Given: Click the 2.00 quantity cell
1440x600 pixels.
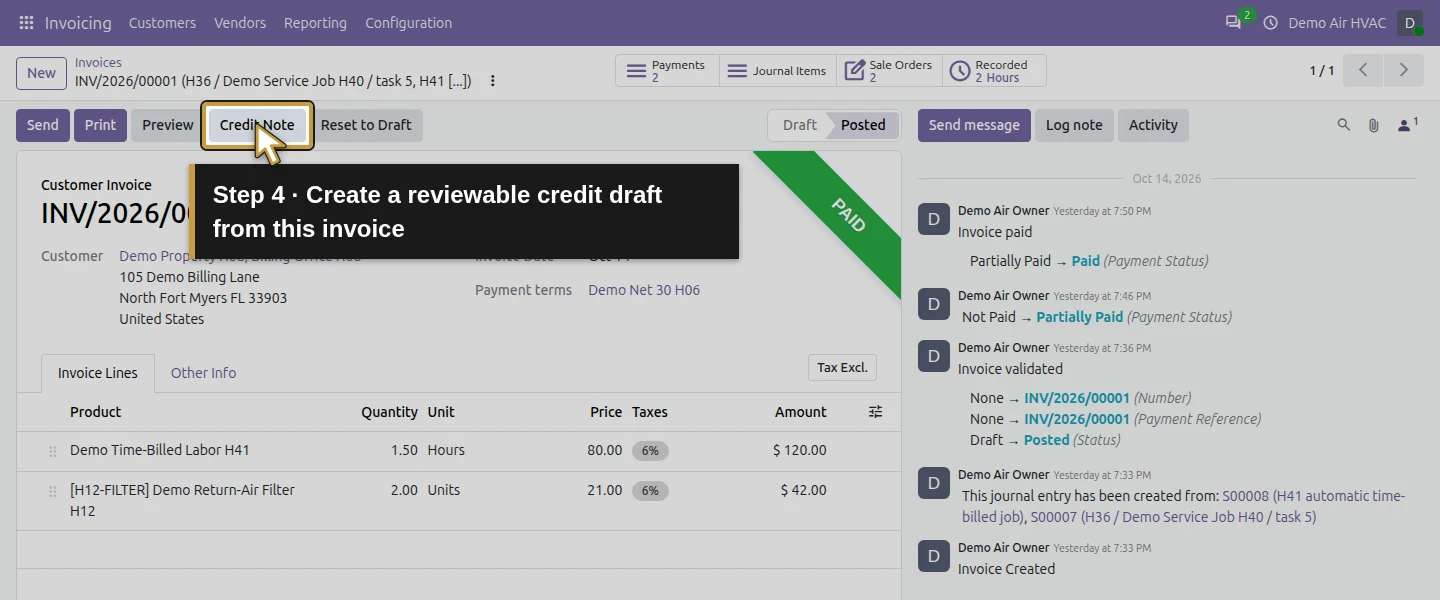Looking at the screenshot, I should point(404,490).
